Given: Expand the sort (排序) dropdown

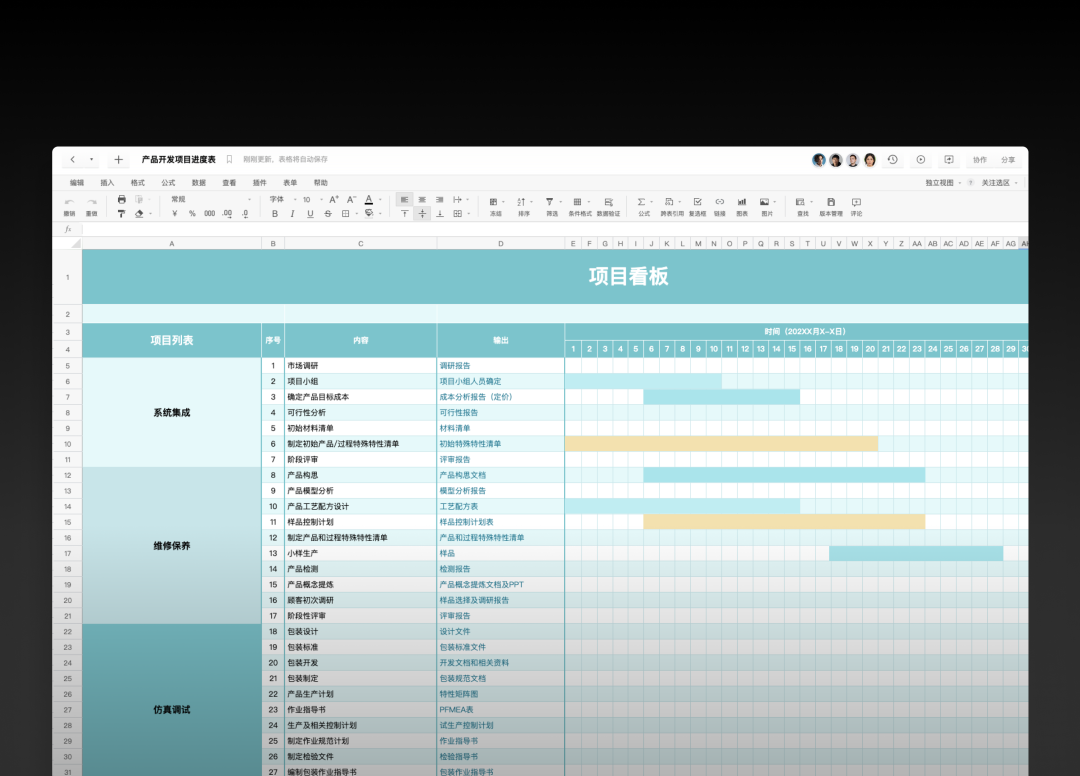Looking at the screenshot, I should pos(532,202).
